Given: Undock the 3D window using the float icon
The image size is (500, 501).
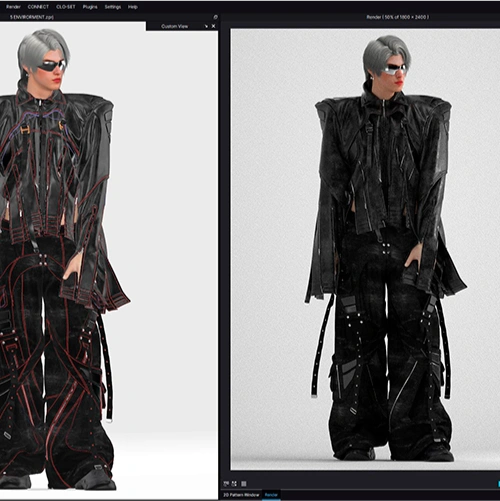Looking at the screenshot, I should tap(215, 17).
